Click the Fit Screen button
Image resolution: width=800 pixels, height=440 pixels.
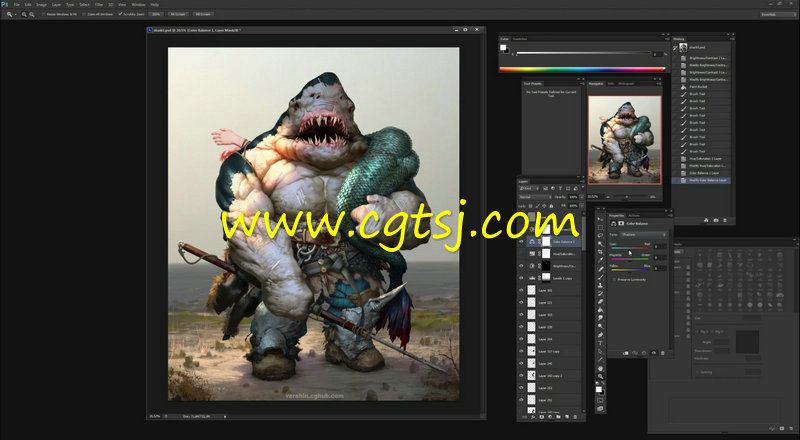(178, 14)
